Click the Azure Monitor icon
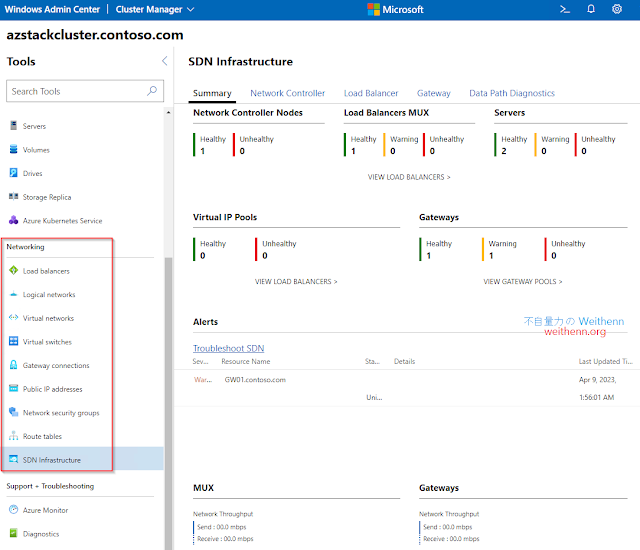The image size is (640, 550). (x=13, y=510)
